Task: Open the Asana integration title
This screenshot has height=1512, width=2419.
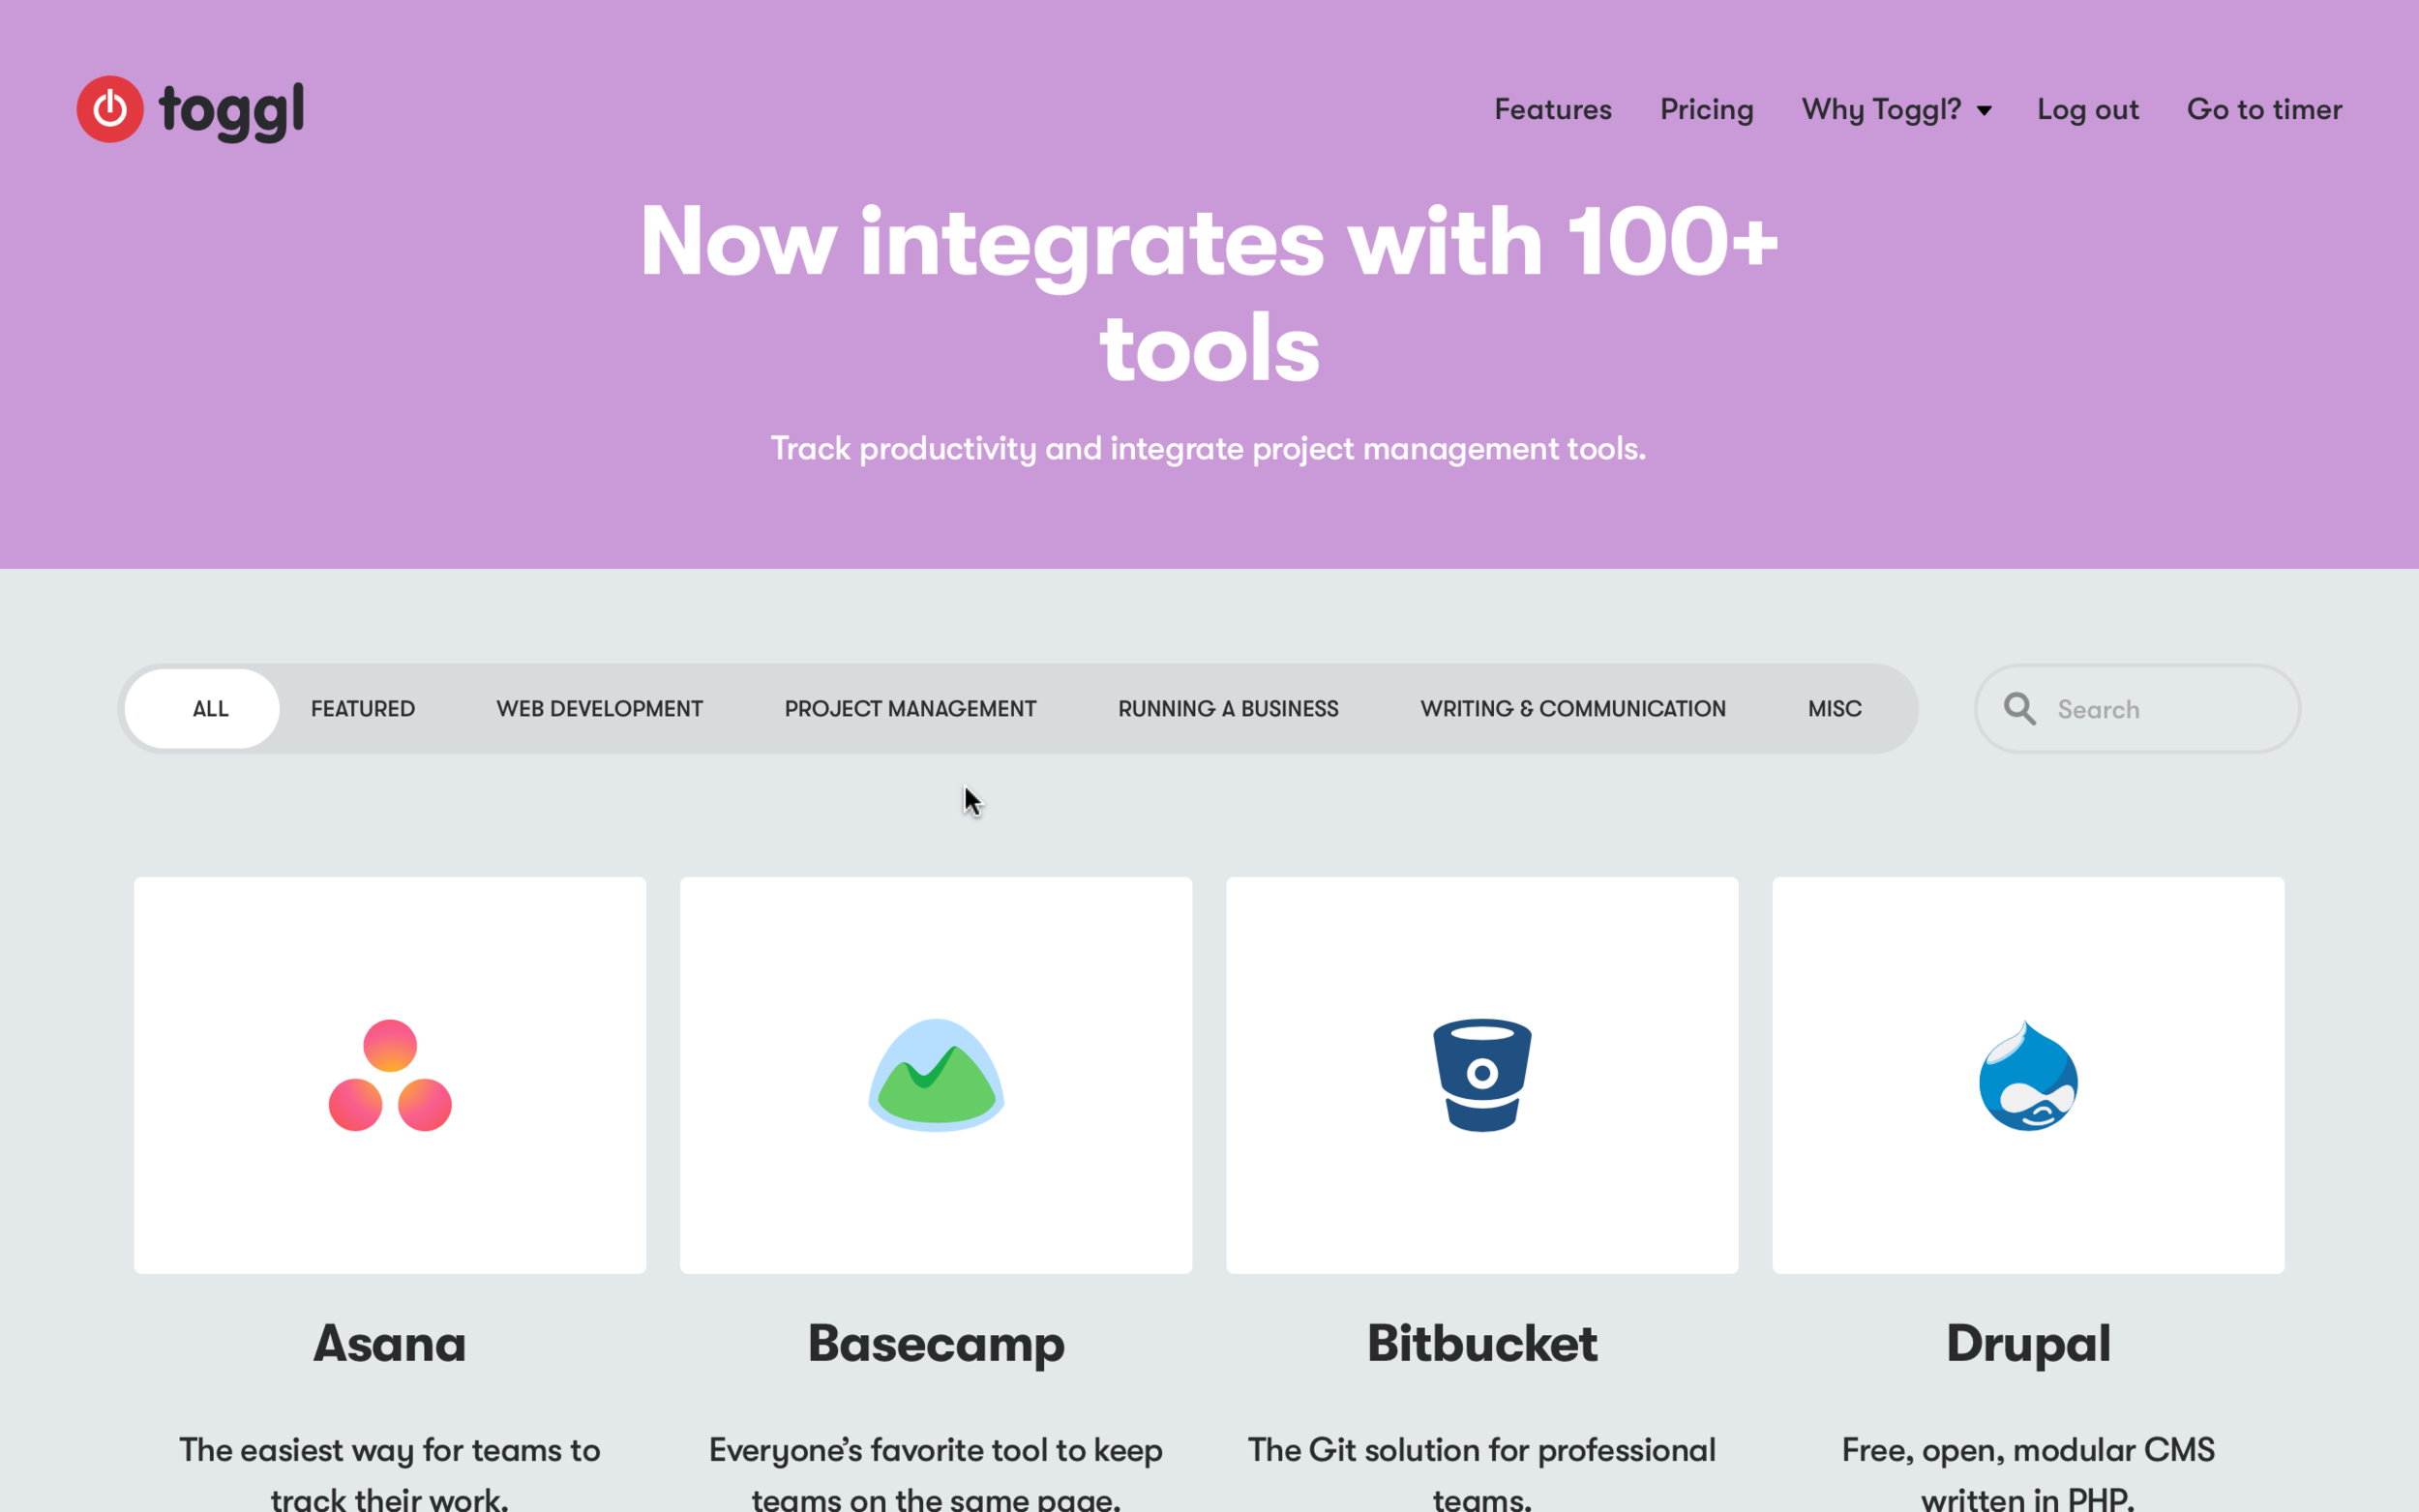Action: (x=390, y=1343)
